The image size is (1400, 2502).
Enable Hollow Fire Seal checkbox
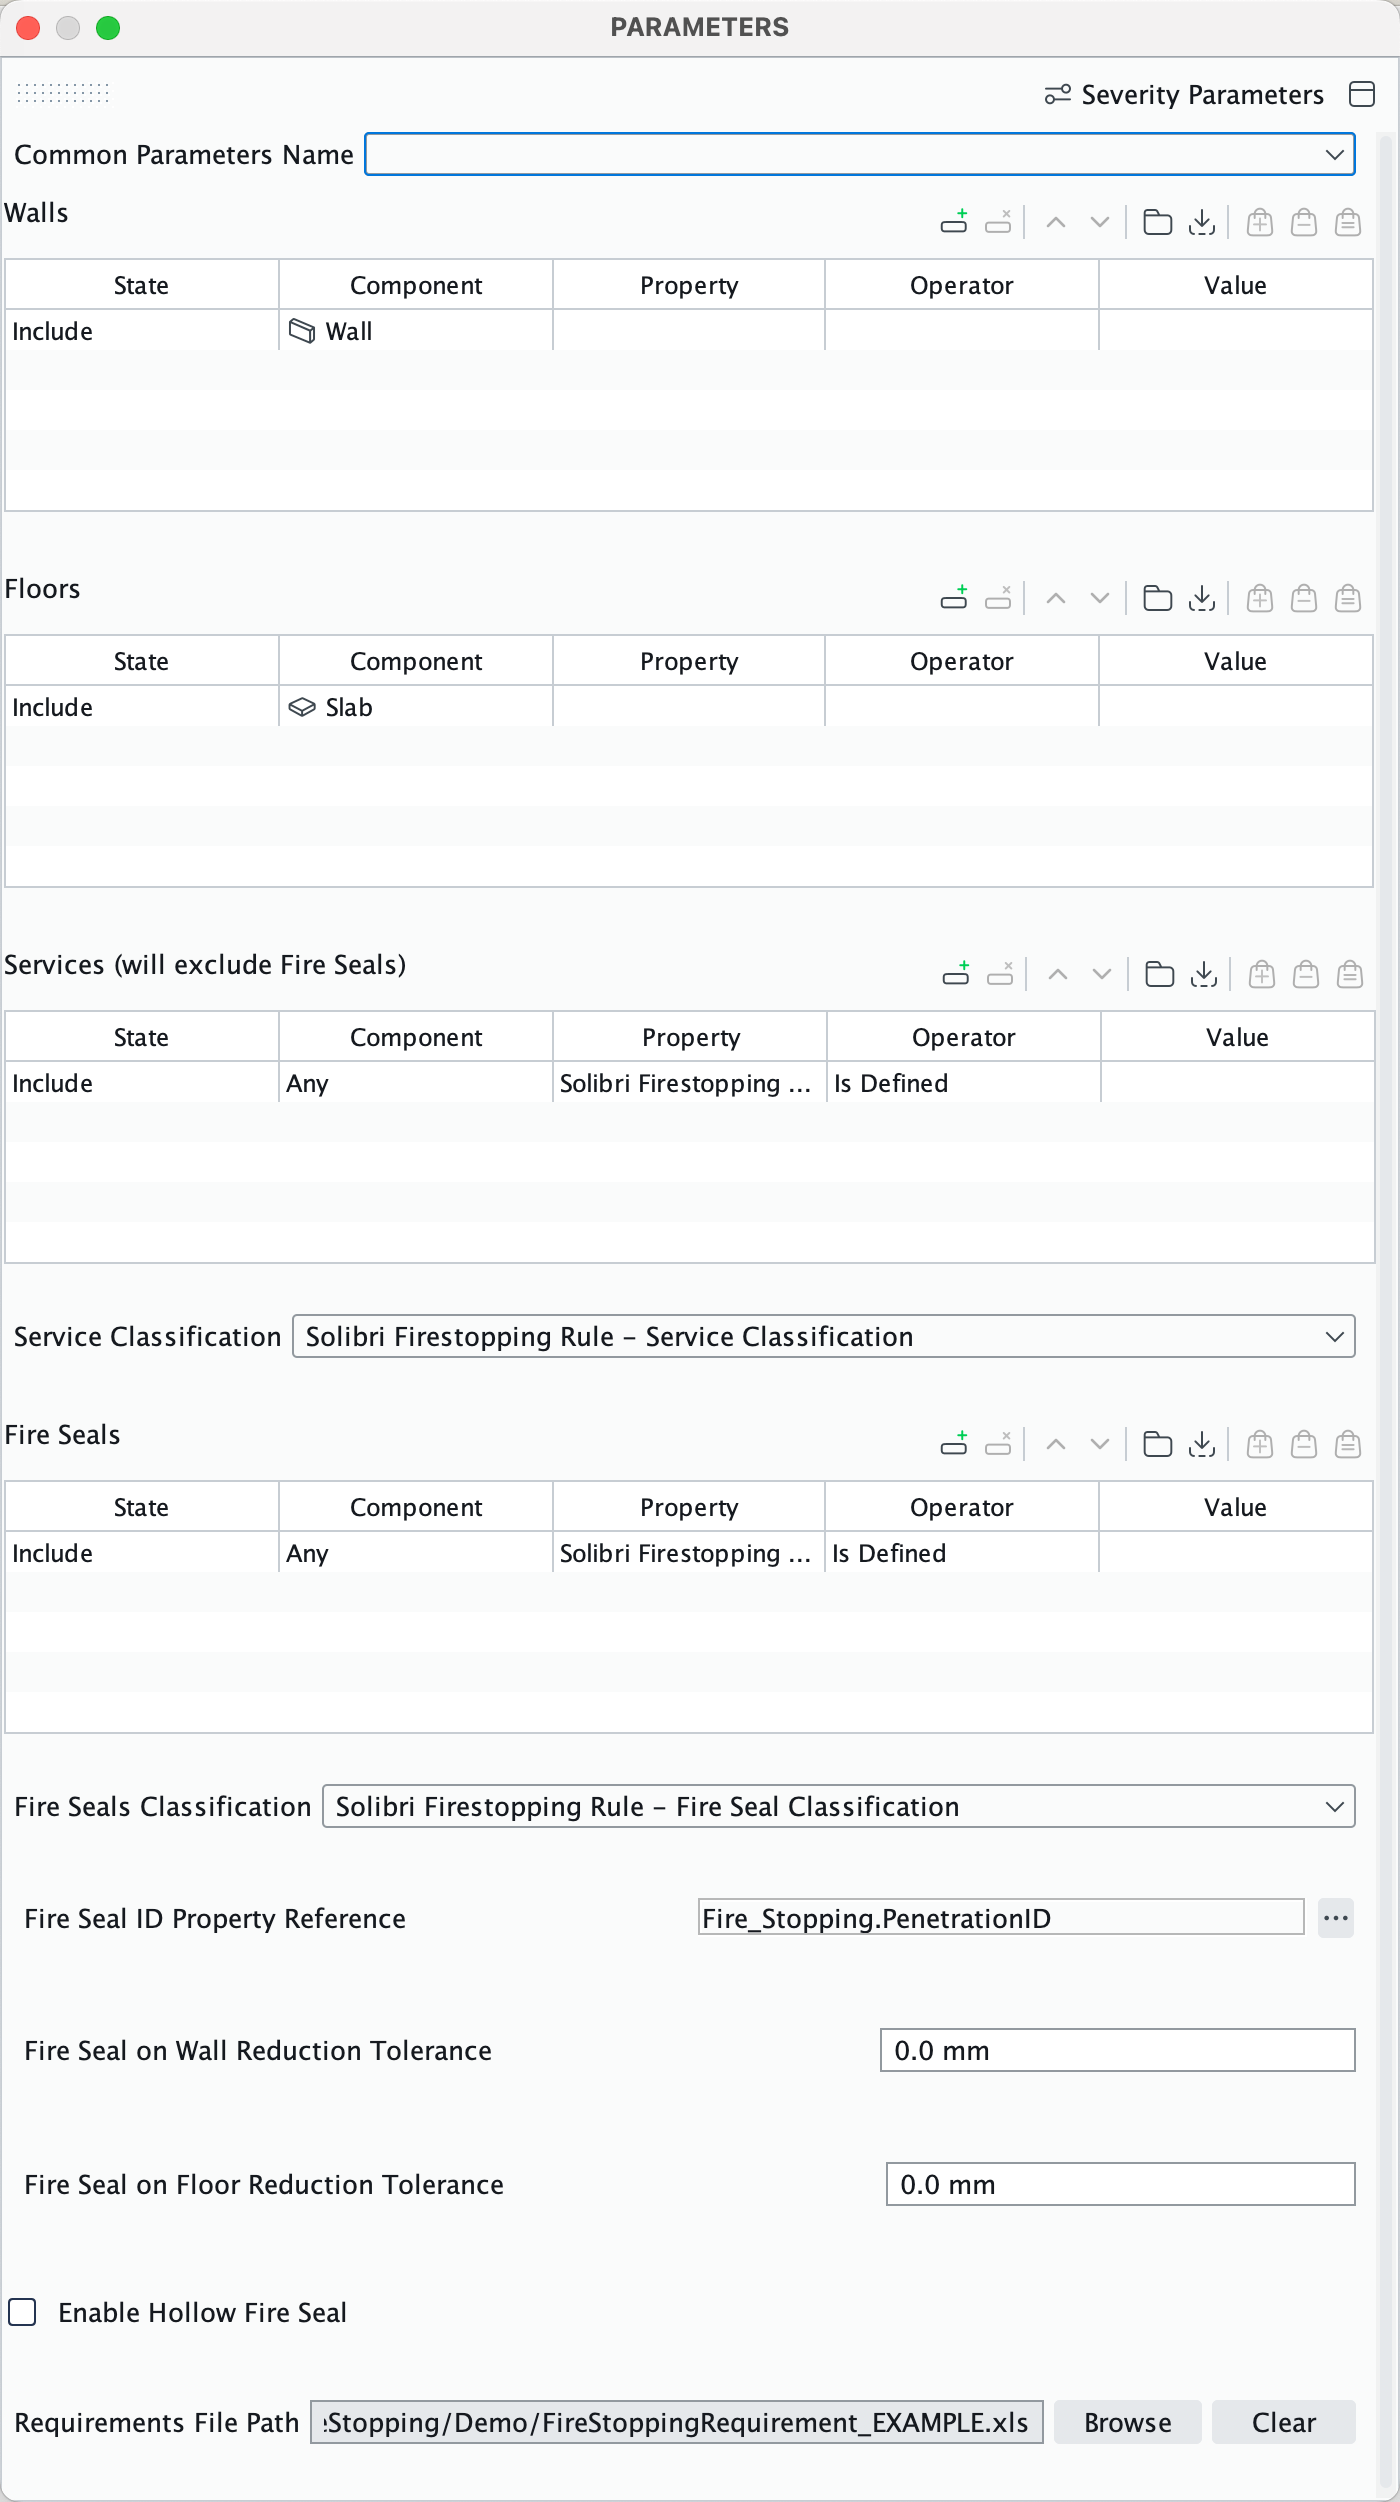pos(23,2312)
